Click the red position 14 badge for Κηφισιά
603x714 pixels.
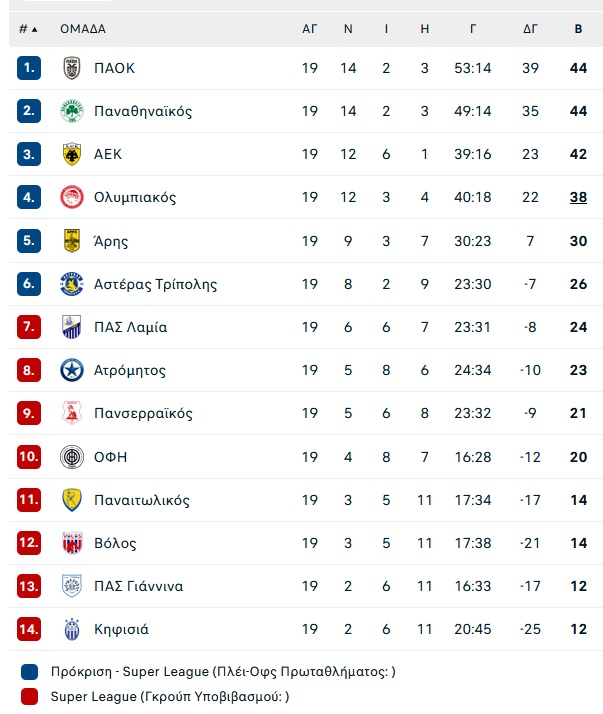tap(29, 629)
